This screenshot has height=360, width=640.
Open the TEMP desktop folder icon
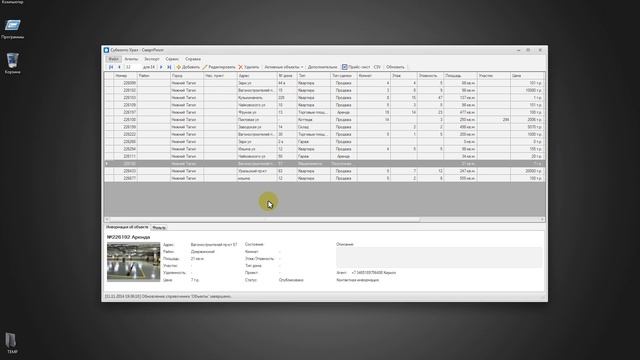tap(12, 343)
